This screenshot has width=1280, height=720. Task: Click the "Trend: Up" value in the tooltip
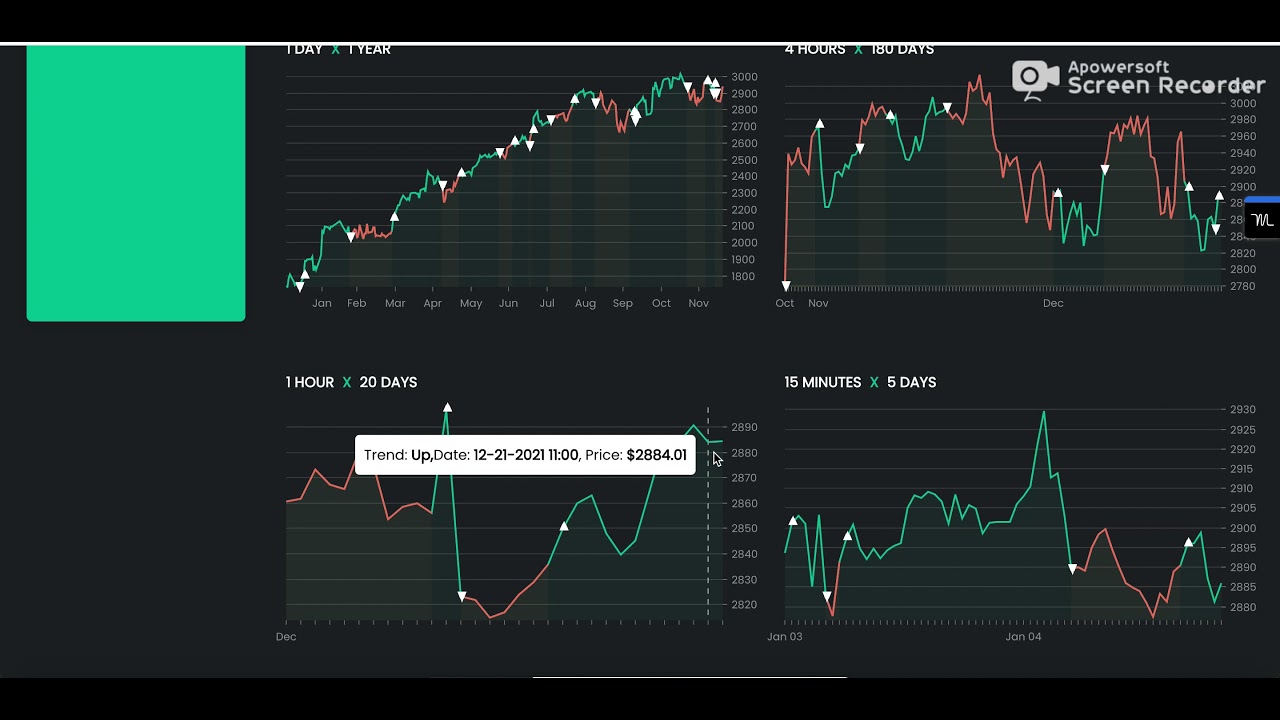398,455
